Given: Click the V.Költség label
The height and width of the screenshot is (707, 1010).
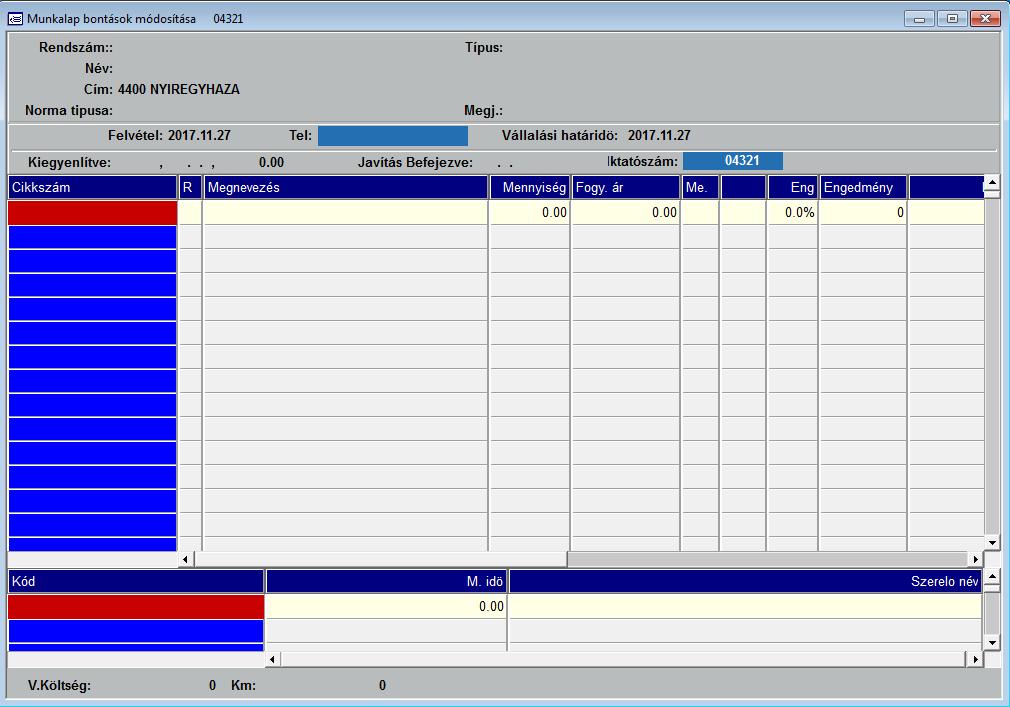Looking at the screenshot, I should (59, 686).
